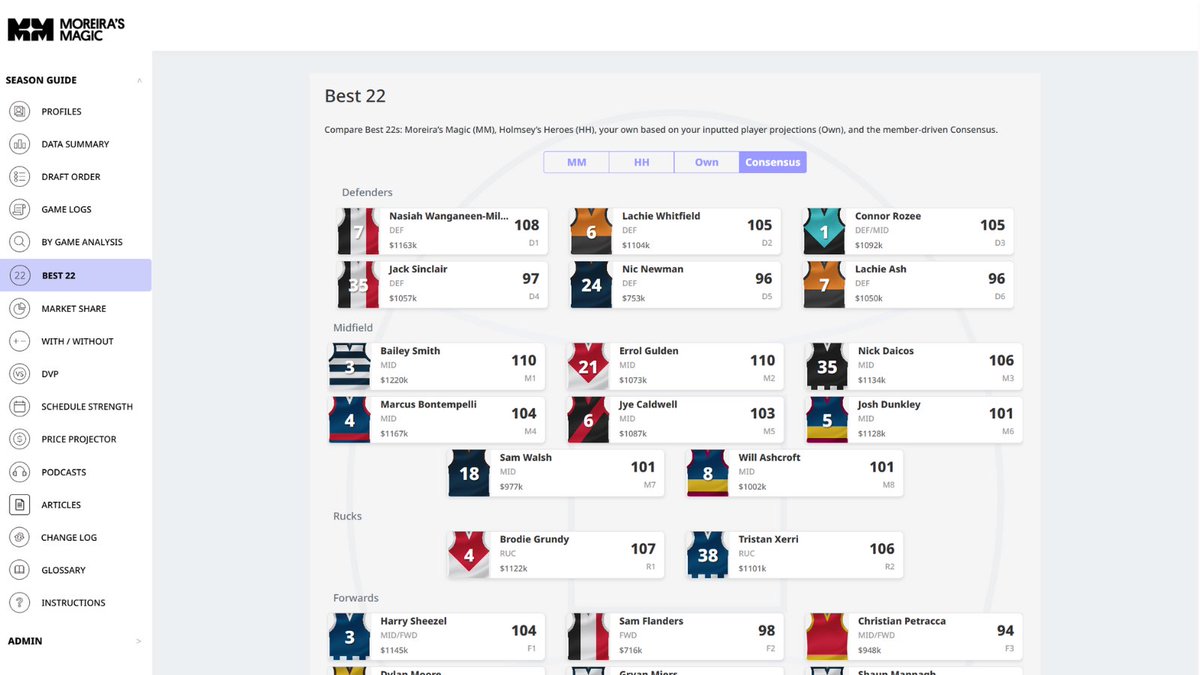Screen dimensions: 1200x675
Task: Open the Profiles page link
Action: (62, 112)
